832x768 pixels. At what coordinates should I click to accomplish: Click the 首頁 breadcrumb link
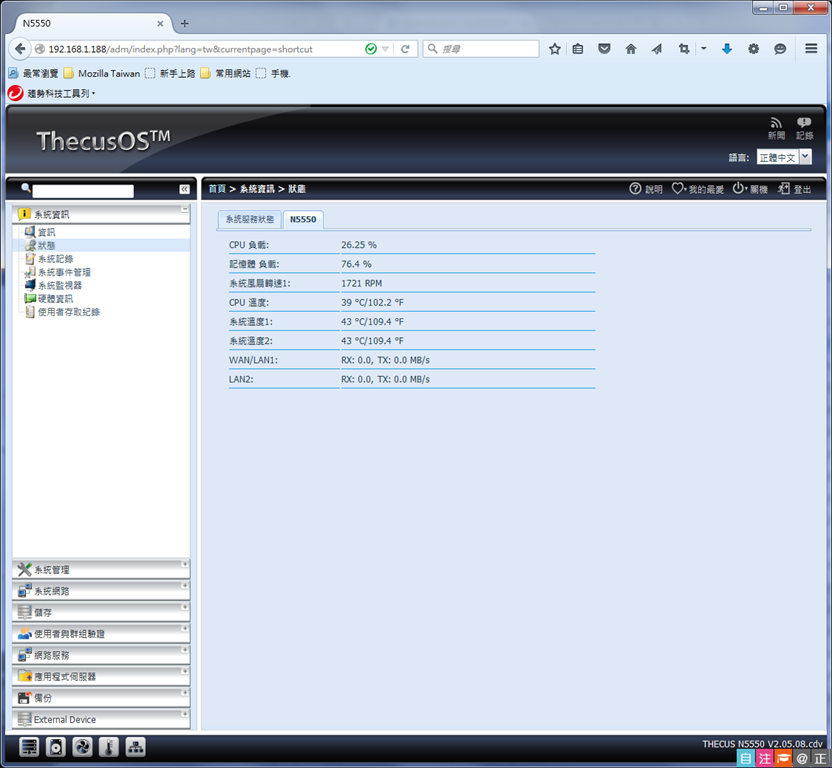217,189
